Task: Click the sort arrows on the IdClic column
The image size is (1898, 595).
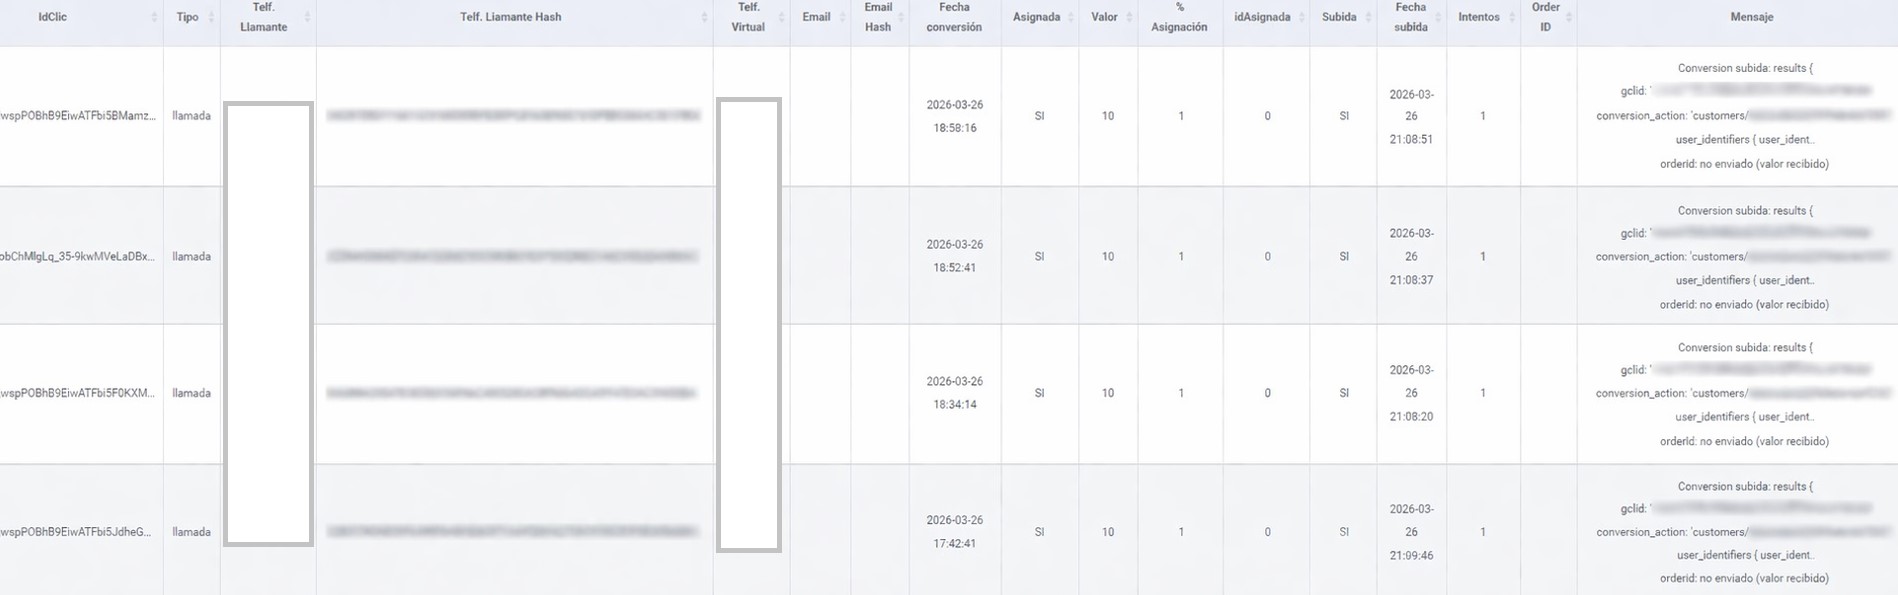Action: 154,17
